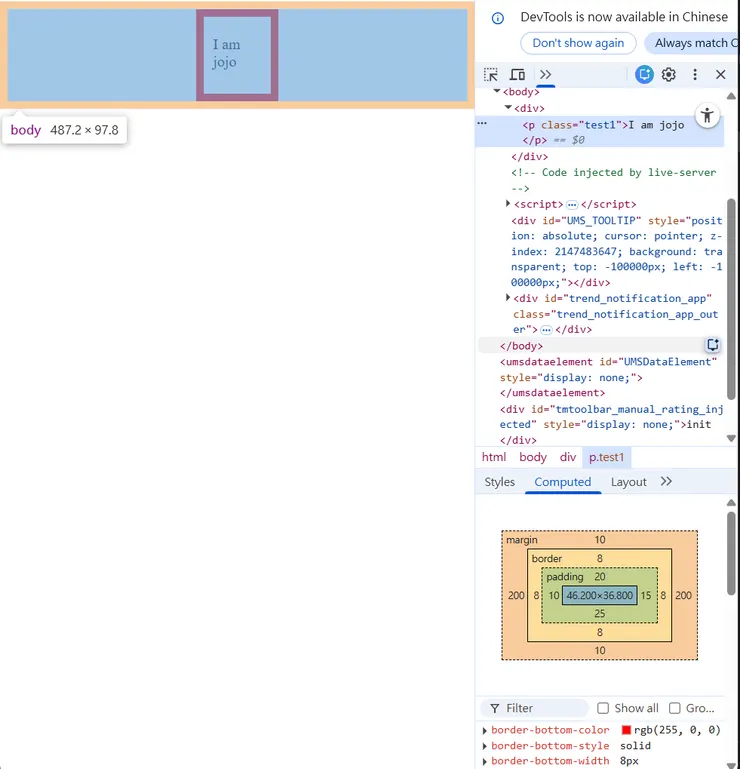Screen dimensions: 740x769
Task: Show more DevTools panels chevron
Action: [x=545, y=75]
